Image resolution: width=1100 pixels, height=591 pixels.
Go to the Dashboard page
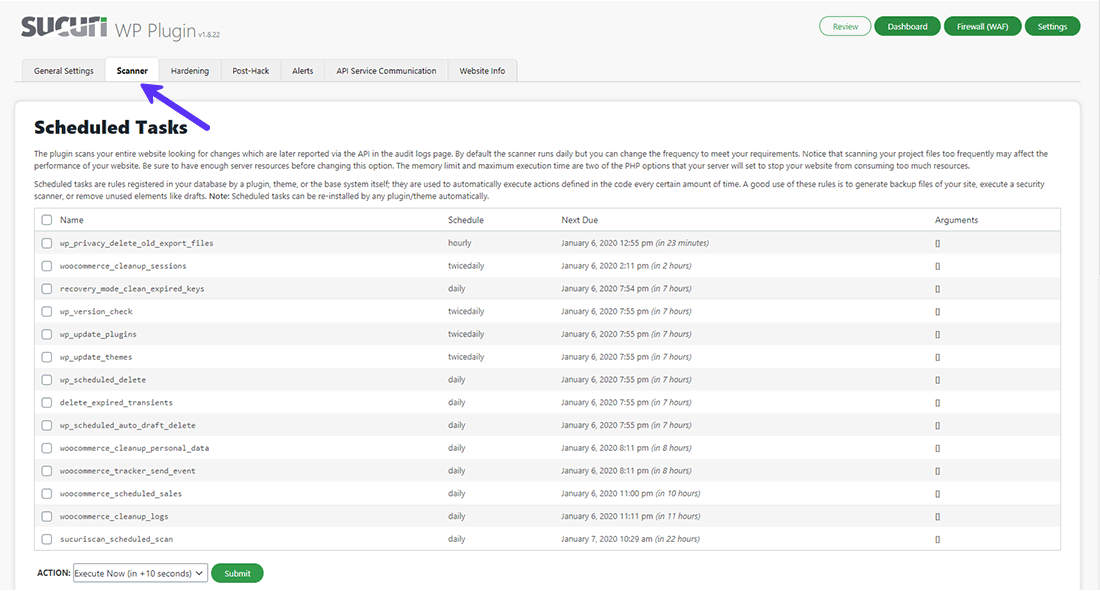click(x=907, y=26)
